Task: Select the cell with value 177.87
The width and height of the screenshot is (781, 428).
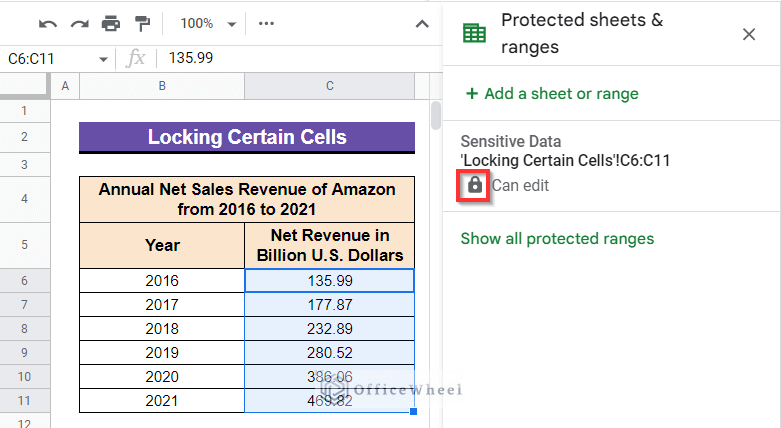Action: 329,304
